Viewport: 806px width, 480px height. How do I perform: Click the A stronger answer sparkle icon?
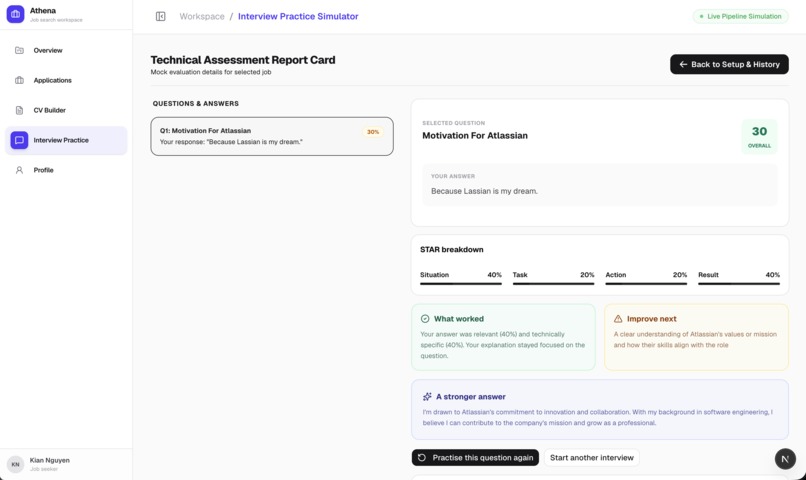(x=427, y=397)
